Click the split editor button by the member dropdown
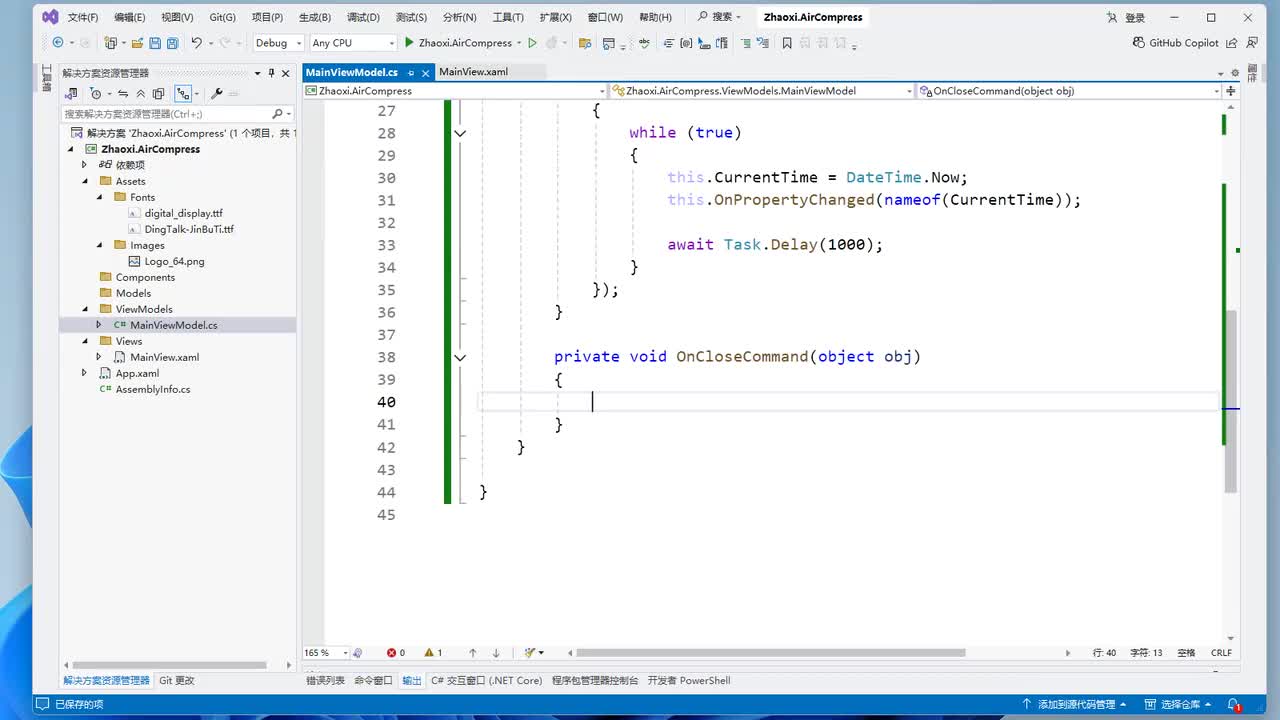 [x=1231, y=91]
